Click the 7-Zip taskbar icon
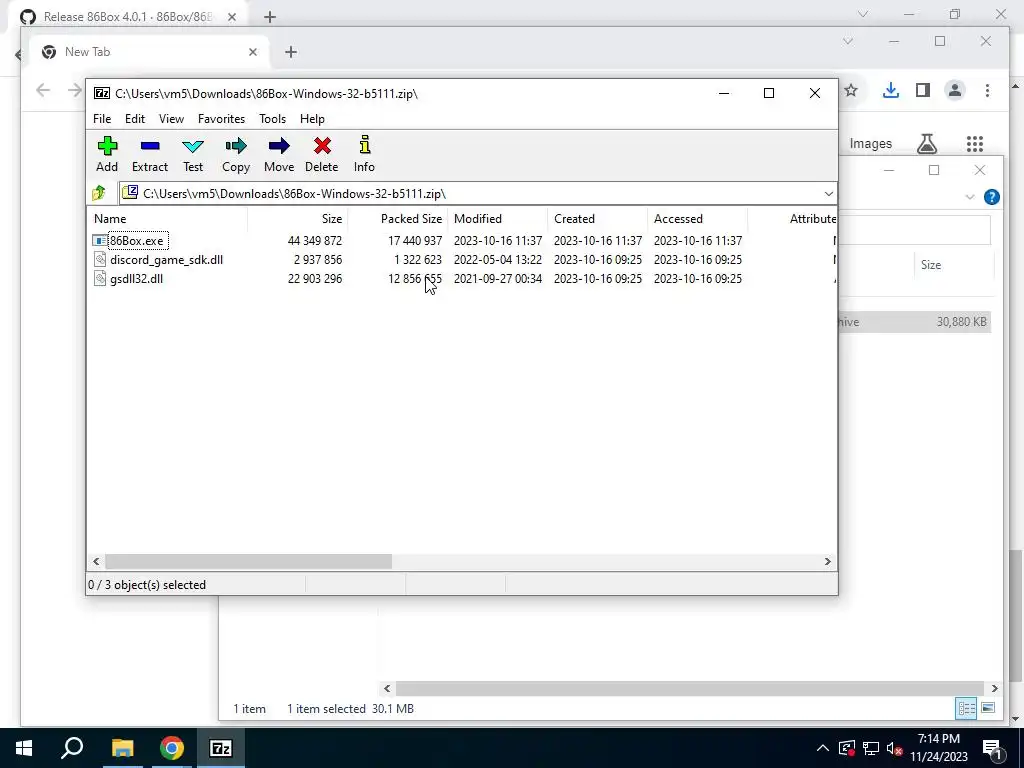Viewport: 1024px width, 768px height. [220, 748]
